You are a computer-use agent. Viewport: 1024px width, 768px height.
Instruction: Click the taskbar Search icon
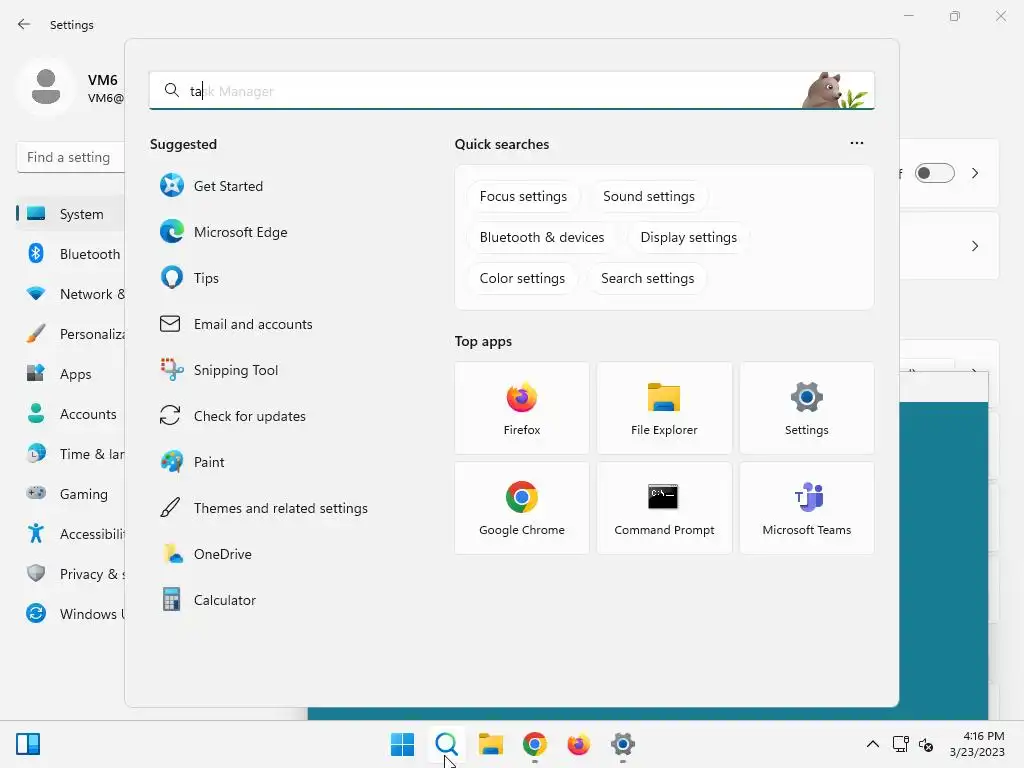click(447, 744)
